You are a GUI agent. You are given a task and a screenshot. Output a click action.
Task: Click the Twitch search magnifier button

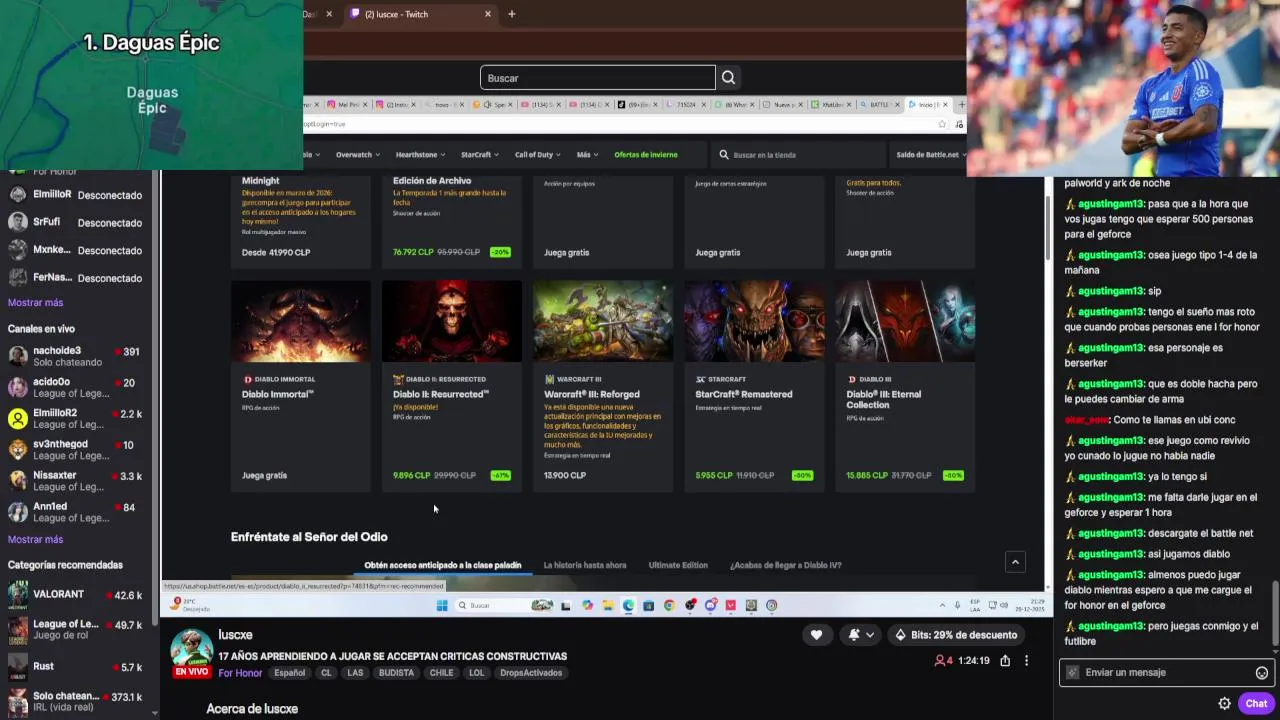point(728,78)
